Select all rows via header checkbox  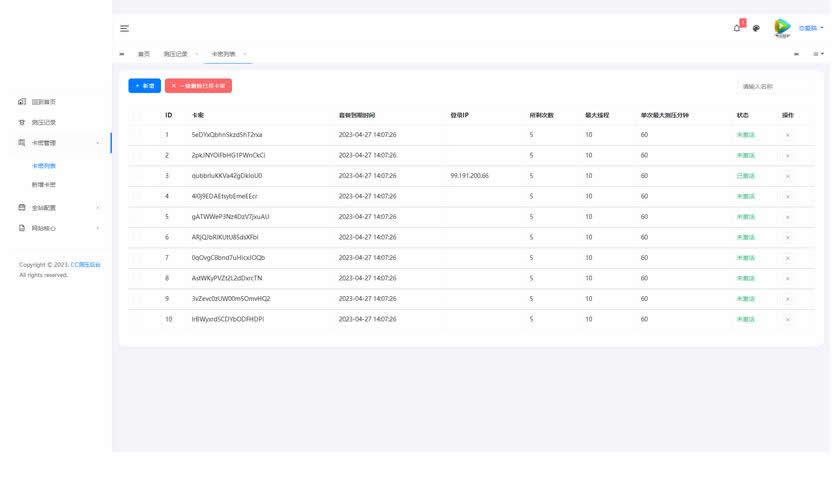pos(137,115)
